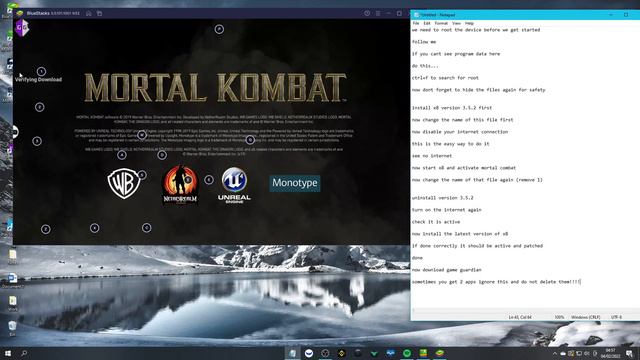Open the Spotify taskbar icon
640x360 pixels.
click(407, 353)
